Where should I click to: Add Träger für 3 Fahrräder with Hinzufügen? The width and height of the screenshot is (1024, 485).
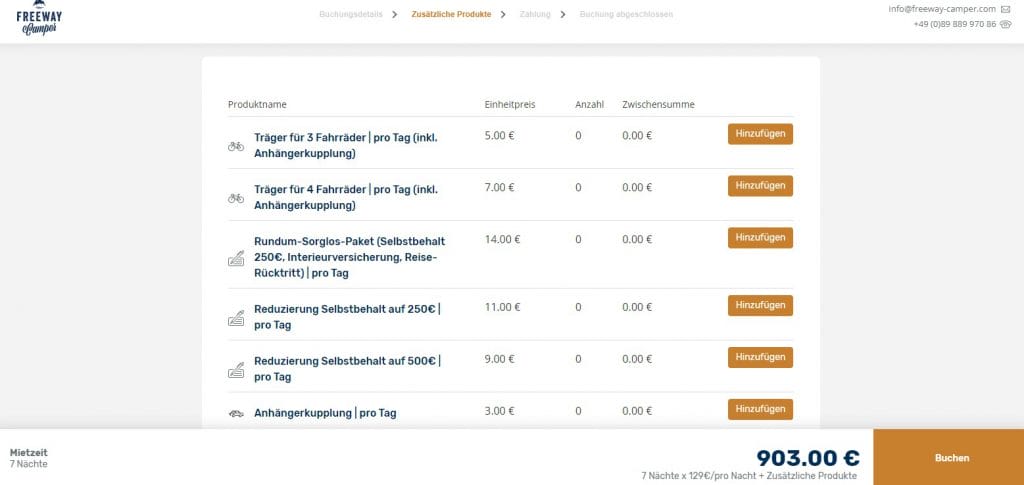coord(760,134)
